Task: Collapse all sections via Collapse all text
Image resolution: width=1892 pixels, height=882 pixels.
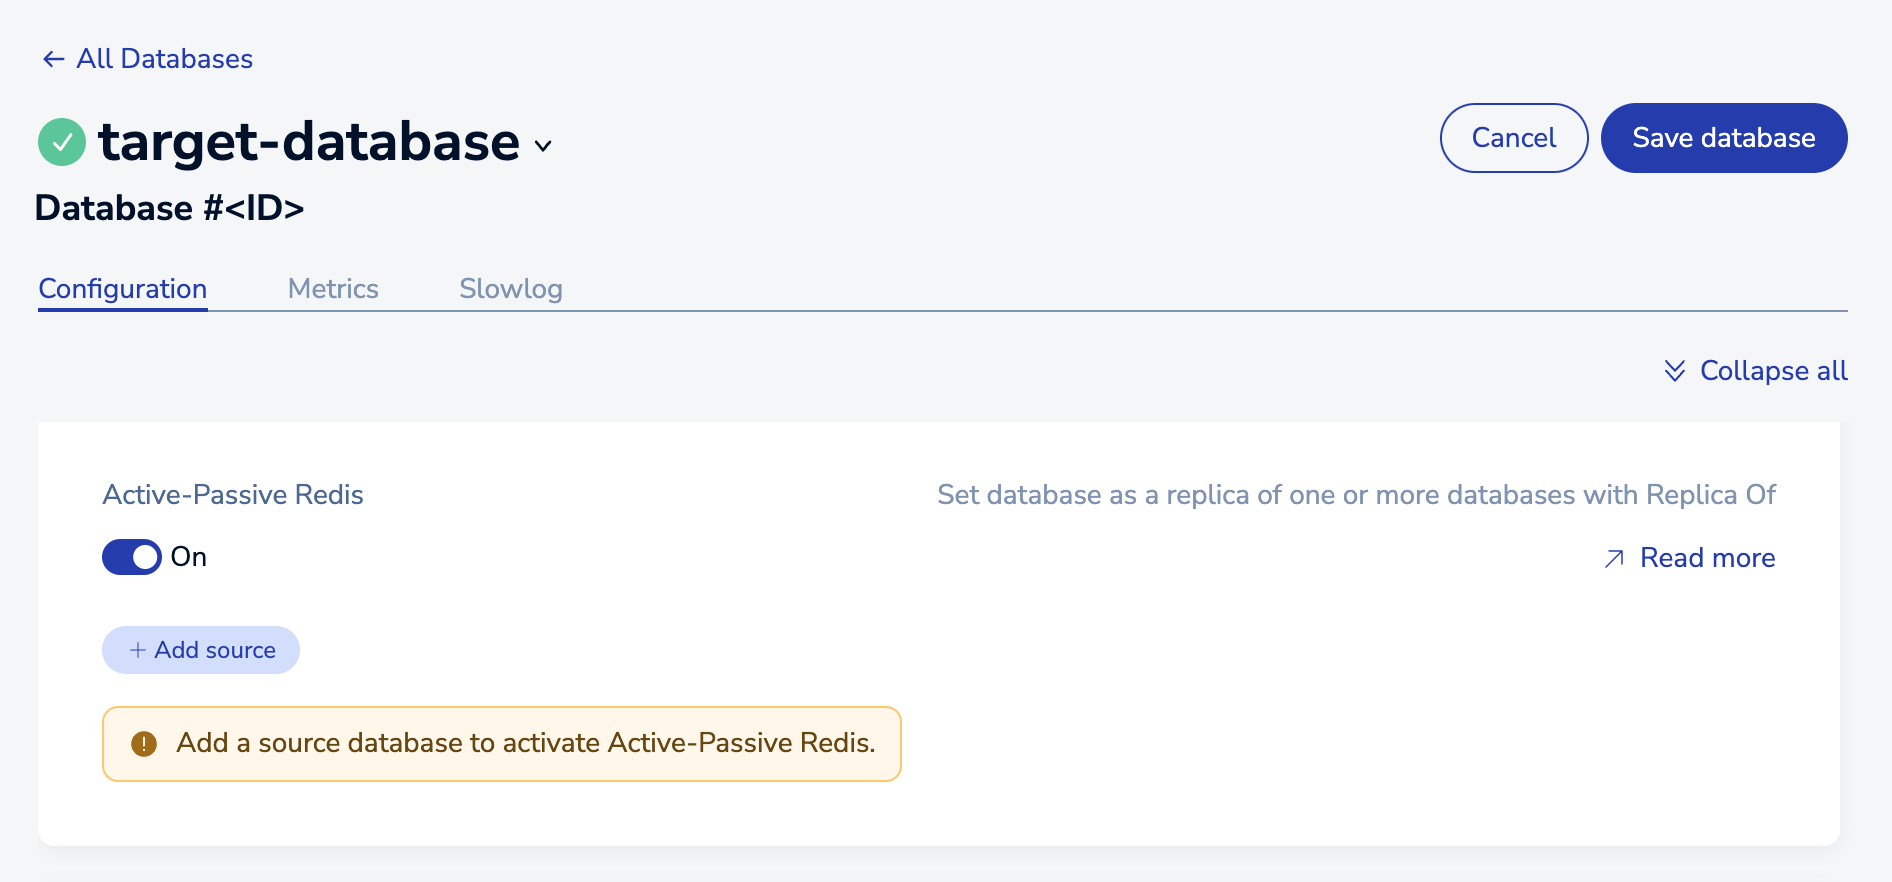Action: (x=1773, y=371)
